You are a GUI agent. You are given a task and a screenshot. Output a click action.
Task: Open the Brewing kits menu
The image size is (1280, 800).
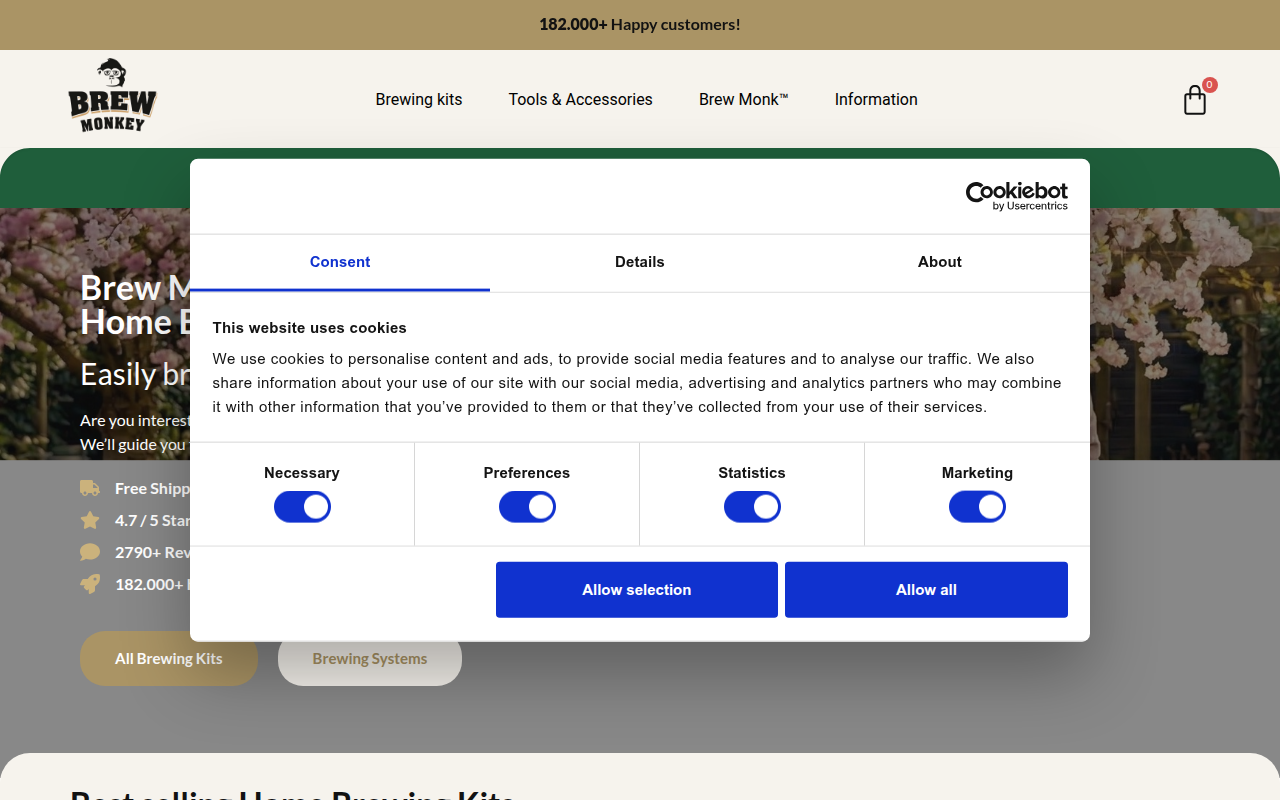point(419,99)
